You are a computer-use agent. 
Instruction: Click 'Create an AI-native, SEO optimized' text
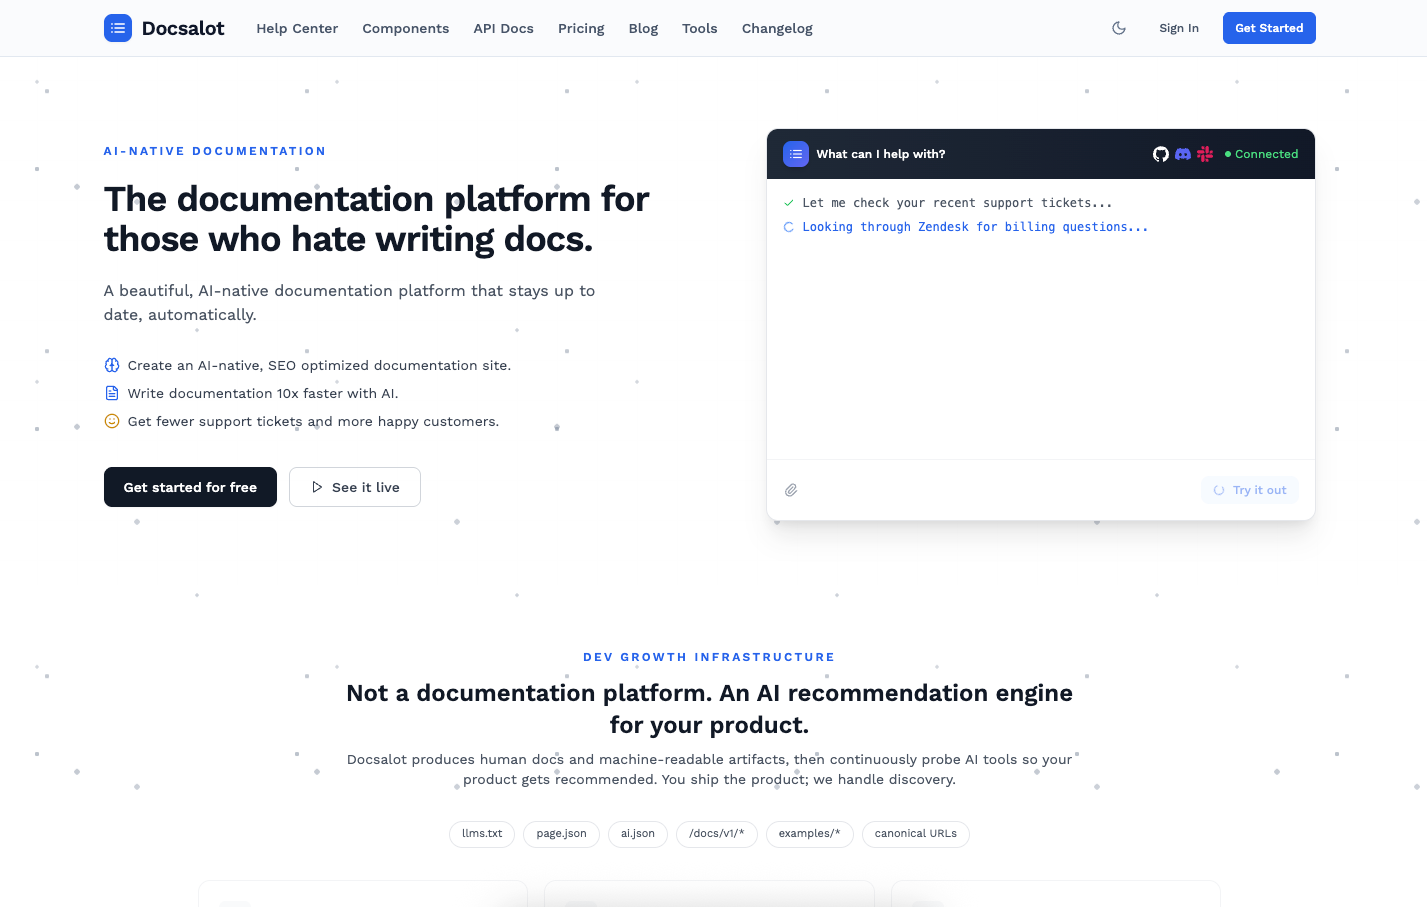click(x=319, y=365)
